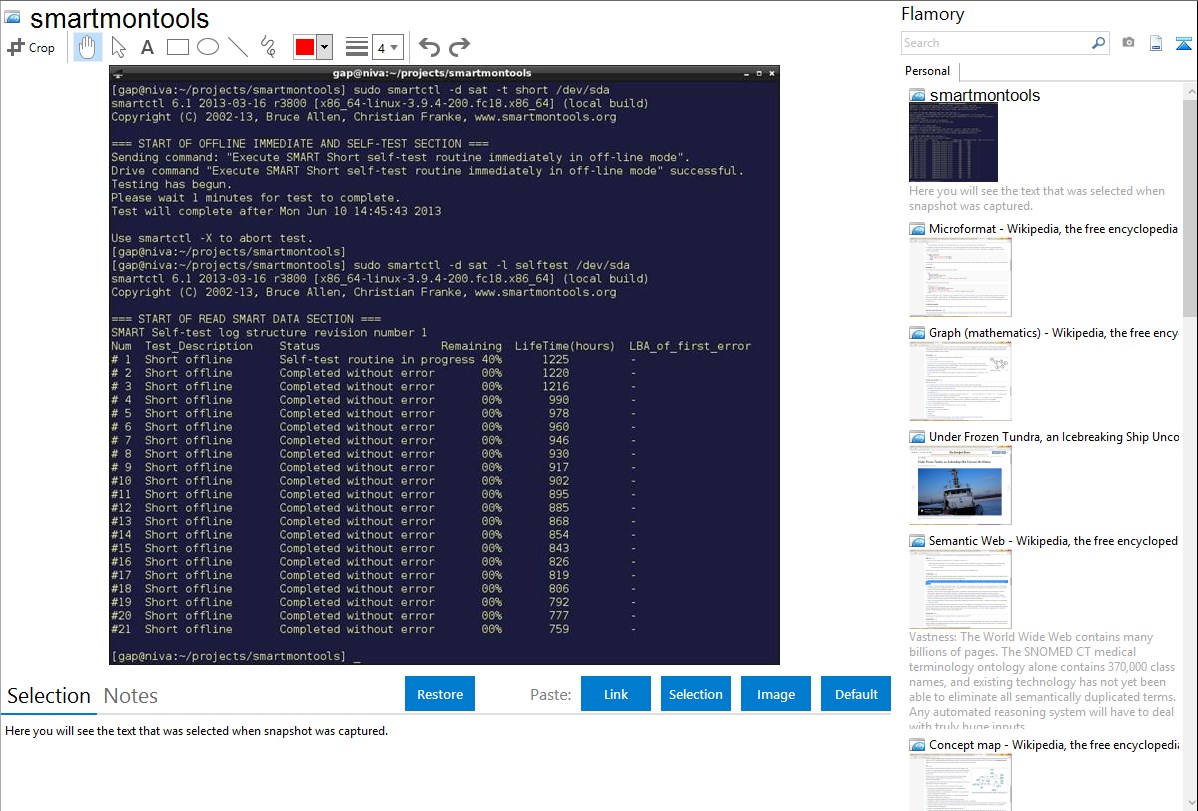Image resolution: width=1198 pixels, height=811 pixels.
Task: Select the freehand scribble tool
Action: 268,47
